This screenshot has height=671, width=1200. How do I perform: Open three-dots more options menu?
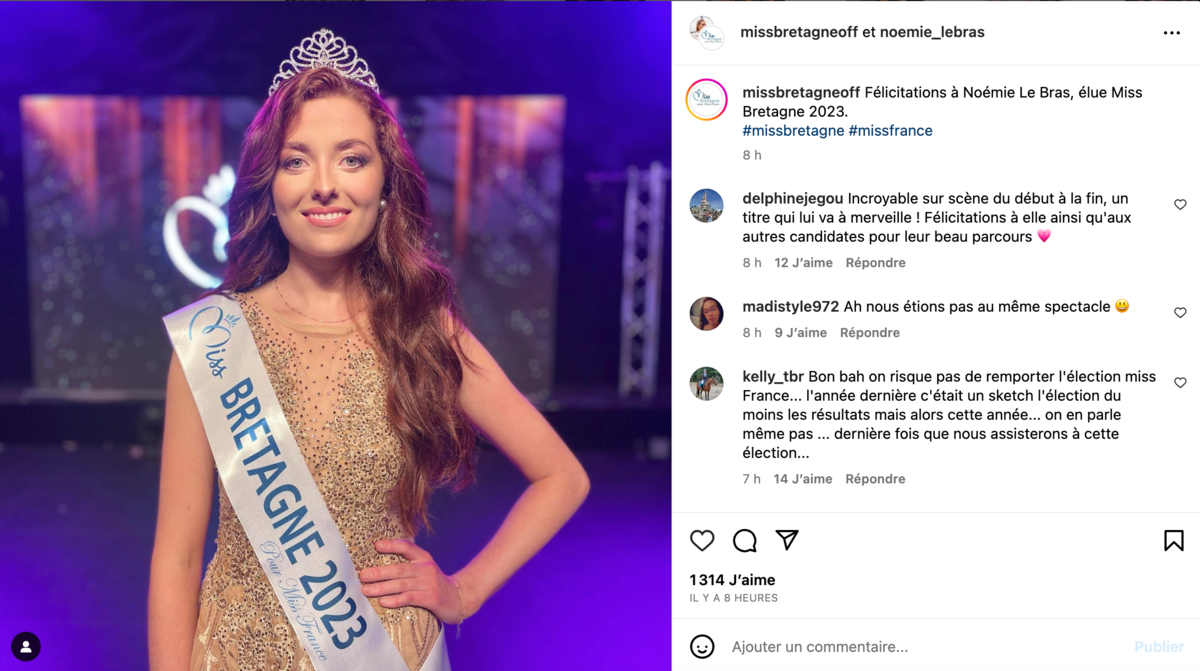tap(1172, 33)
